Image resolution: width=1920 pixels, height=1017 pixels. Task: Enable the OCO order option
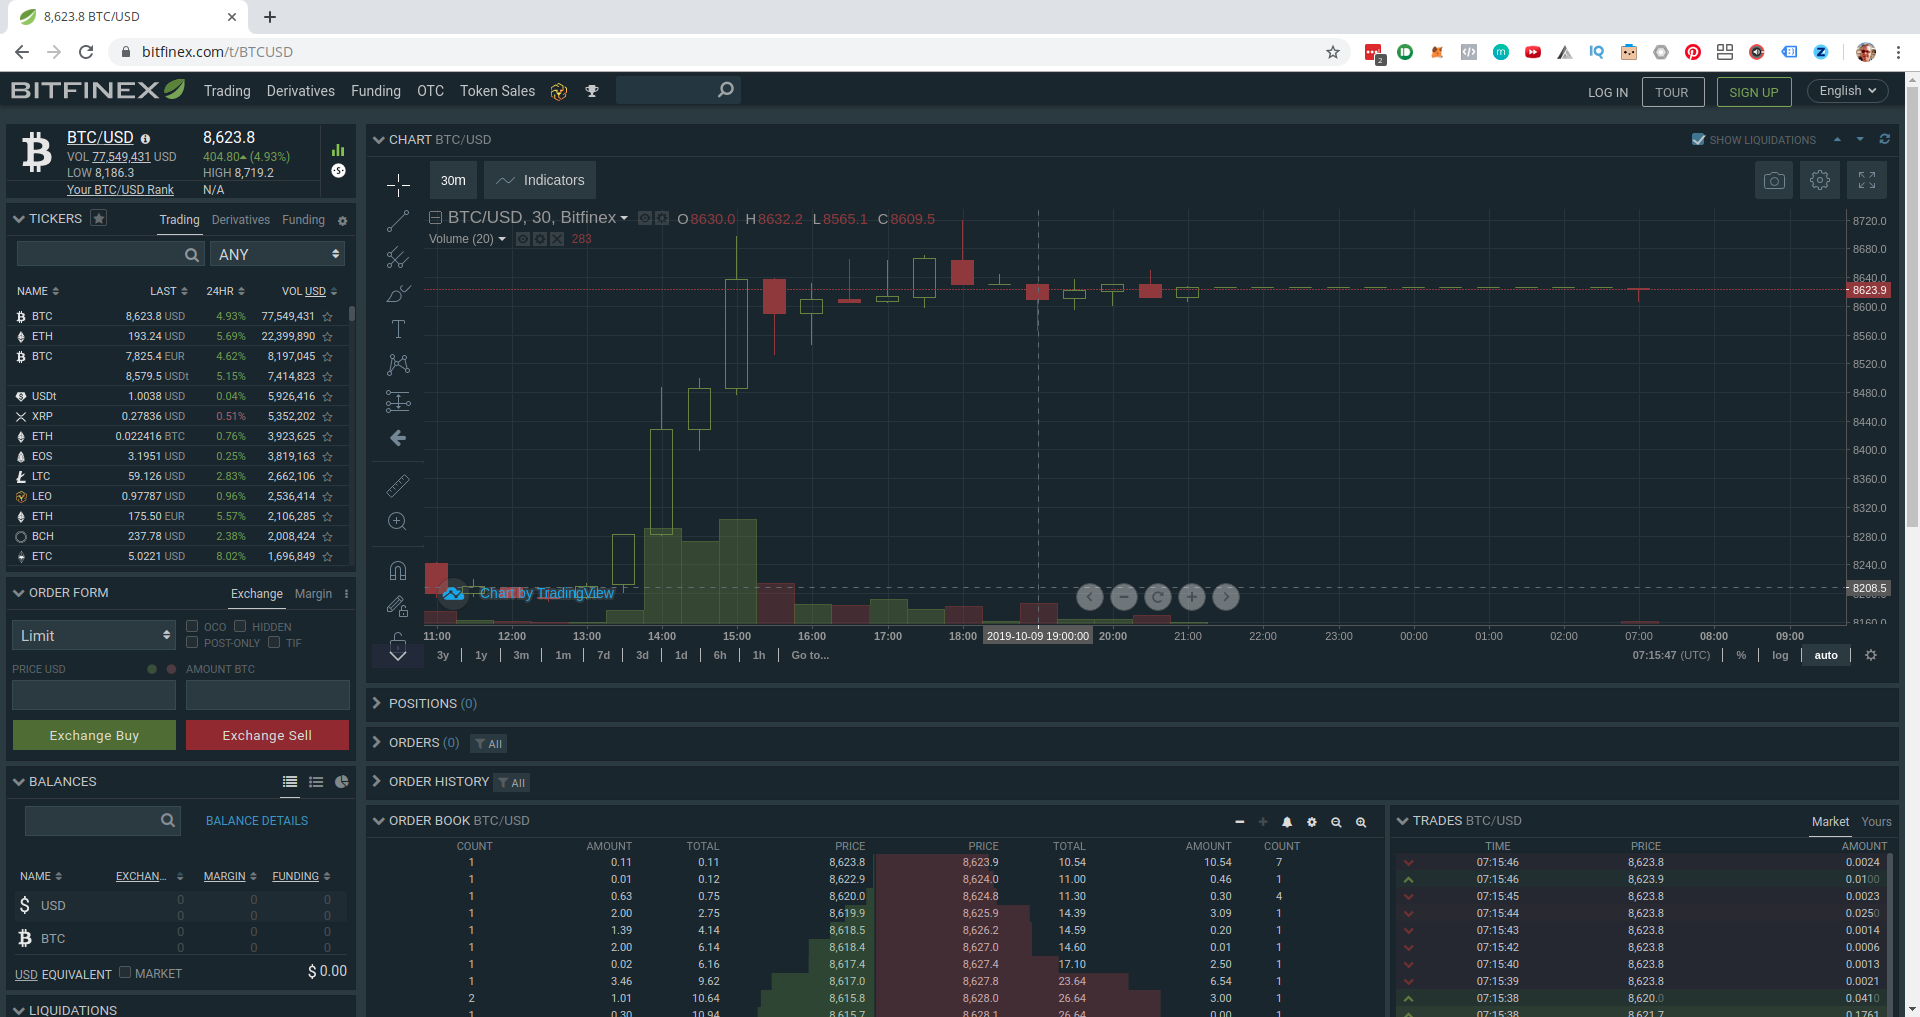[192, 626]
